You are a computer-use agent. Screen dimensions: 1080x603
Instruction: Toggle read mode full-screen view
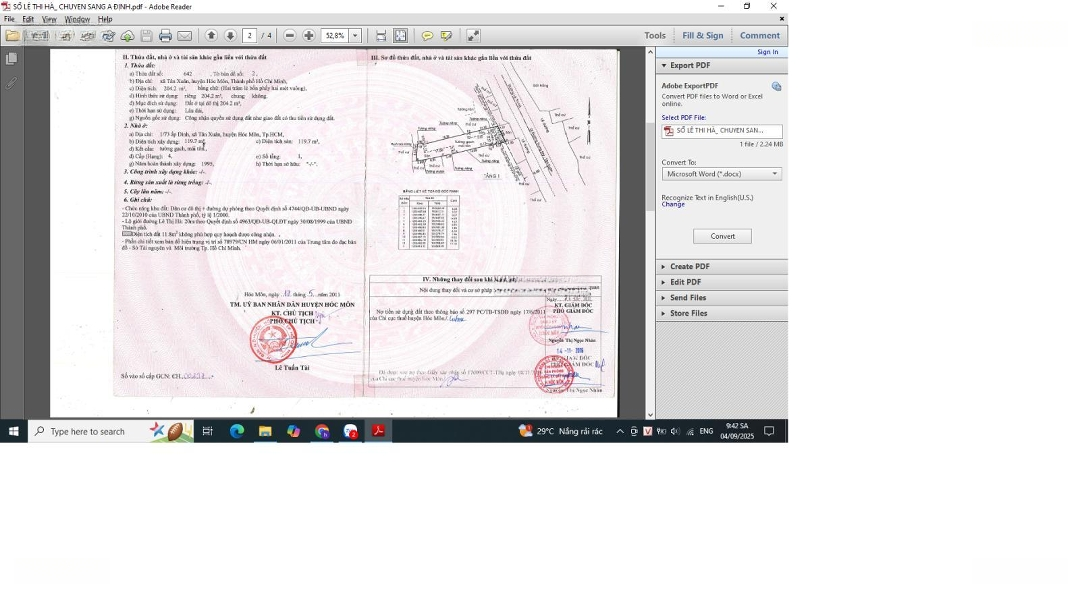pyautogui.click(x=473, y=36)
